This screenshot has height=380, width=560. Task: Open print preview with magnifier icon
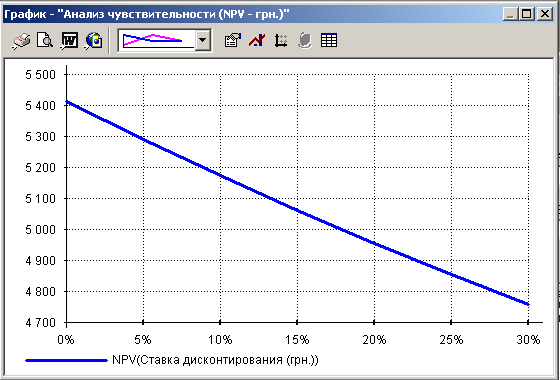pyautogui.click(x=45, y=40)
